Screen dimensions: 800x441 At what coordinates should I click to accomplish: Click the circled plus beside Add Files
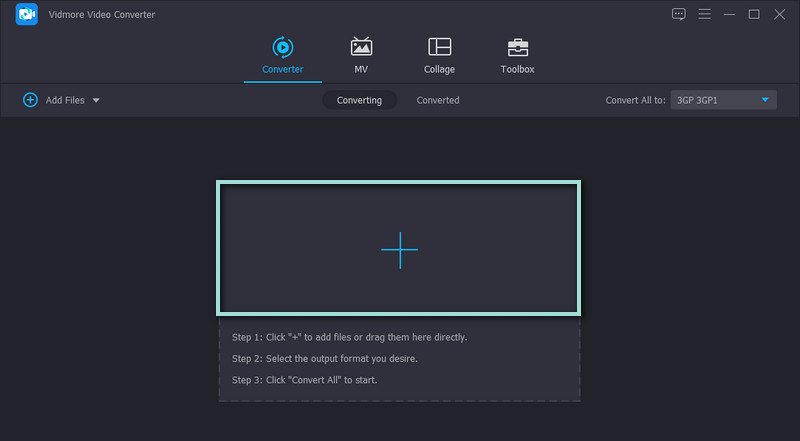pos(30,100)
